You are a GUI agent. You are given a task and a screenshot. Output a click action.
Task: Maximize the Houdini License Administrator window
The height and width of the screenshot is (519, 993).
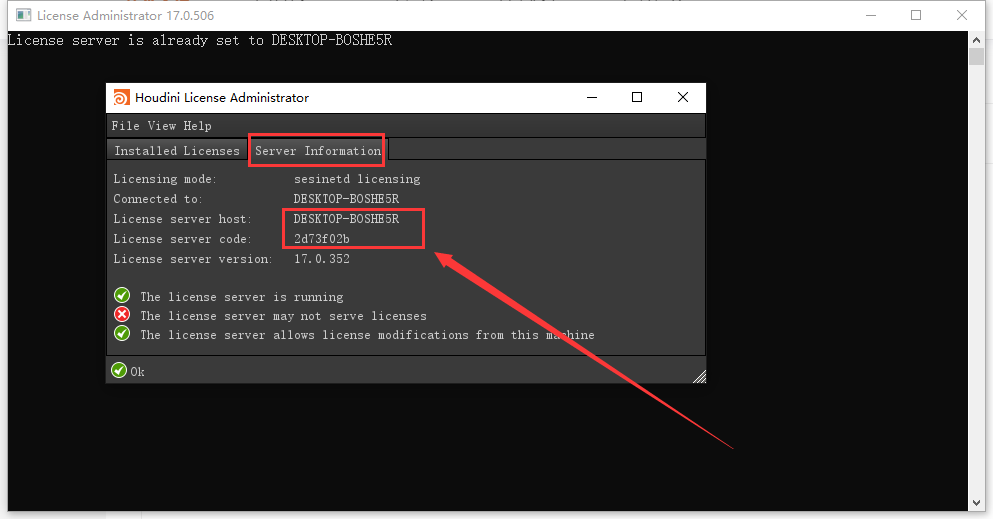(637, 97)
